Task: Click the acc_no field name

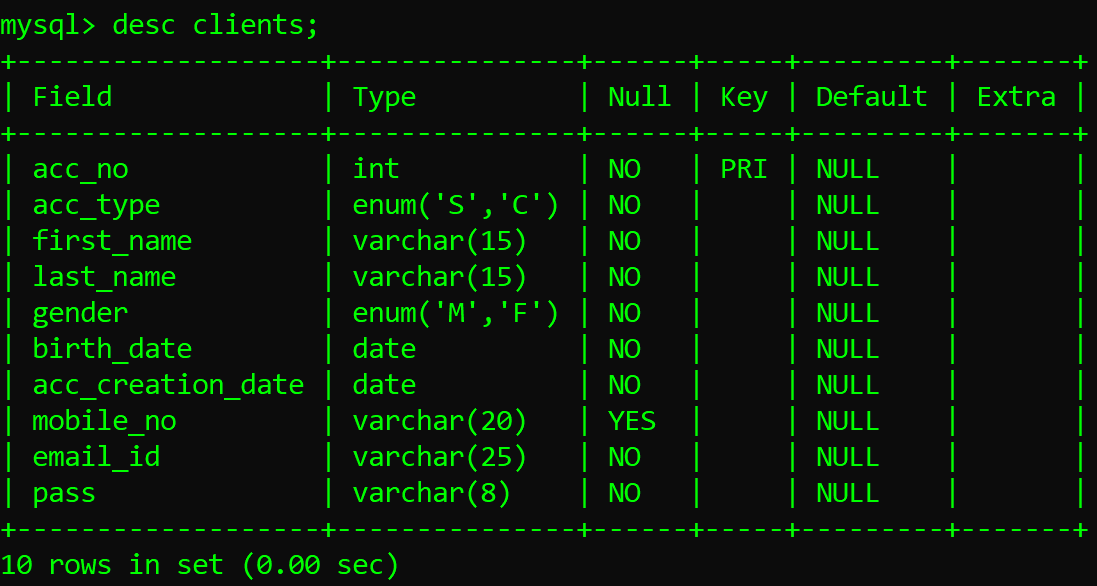Action: pos(80,169)
